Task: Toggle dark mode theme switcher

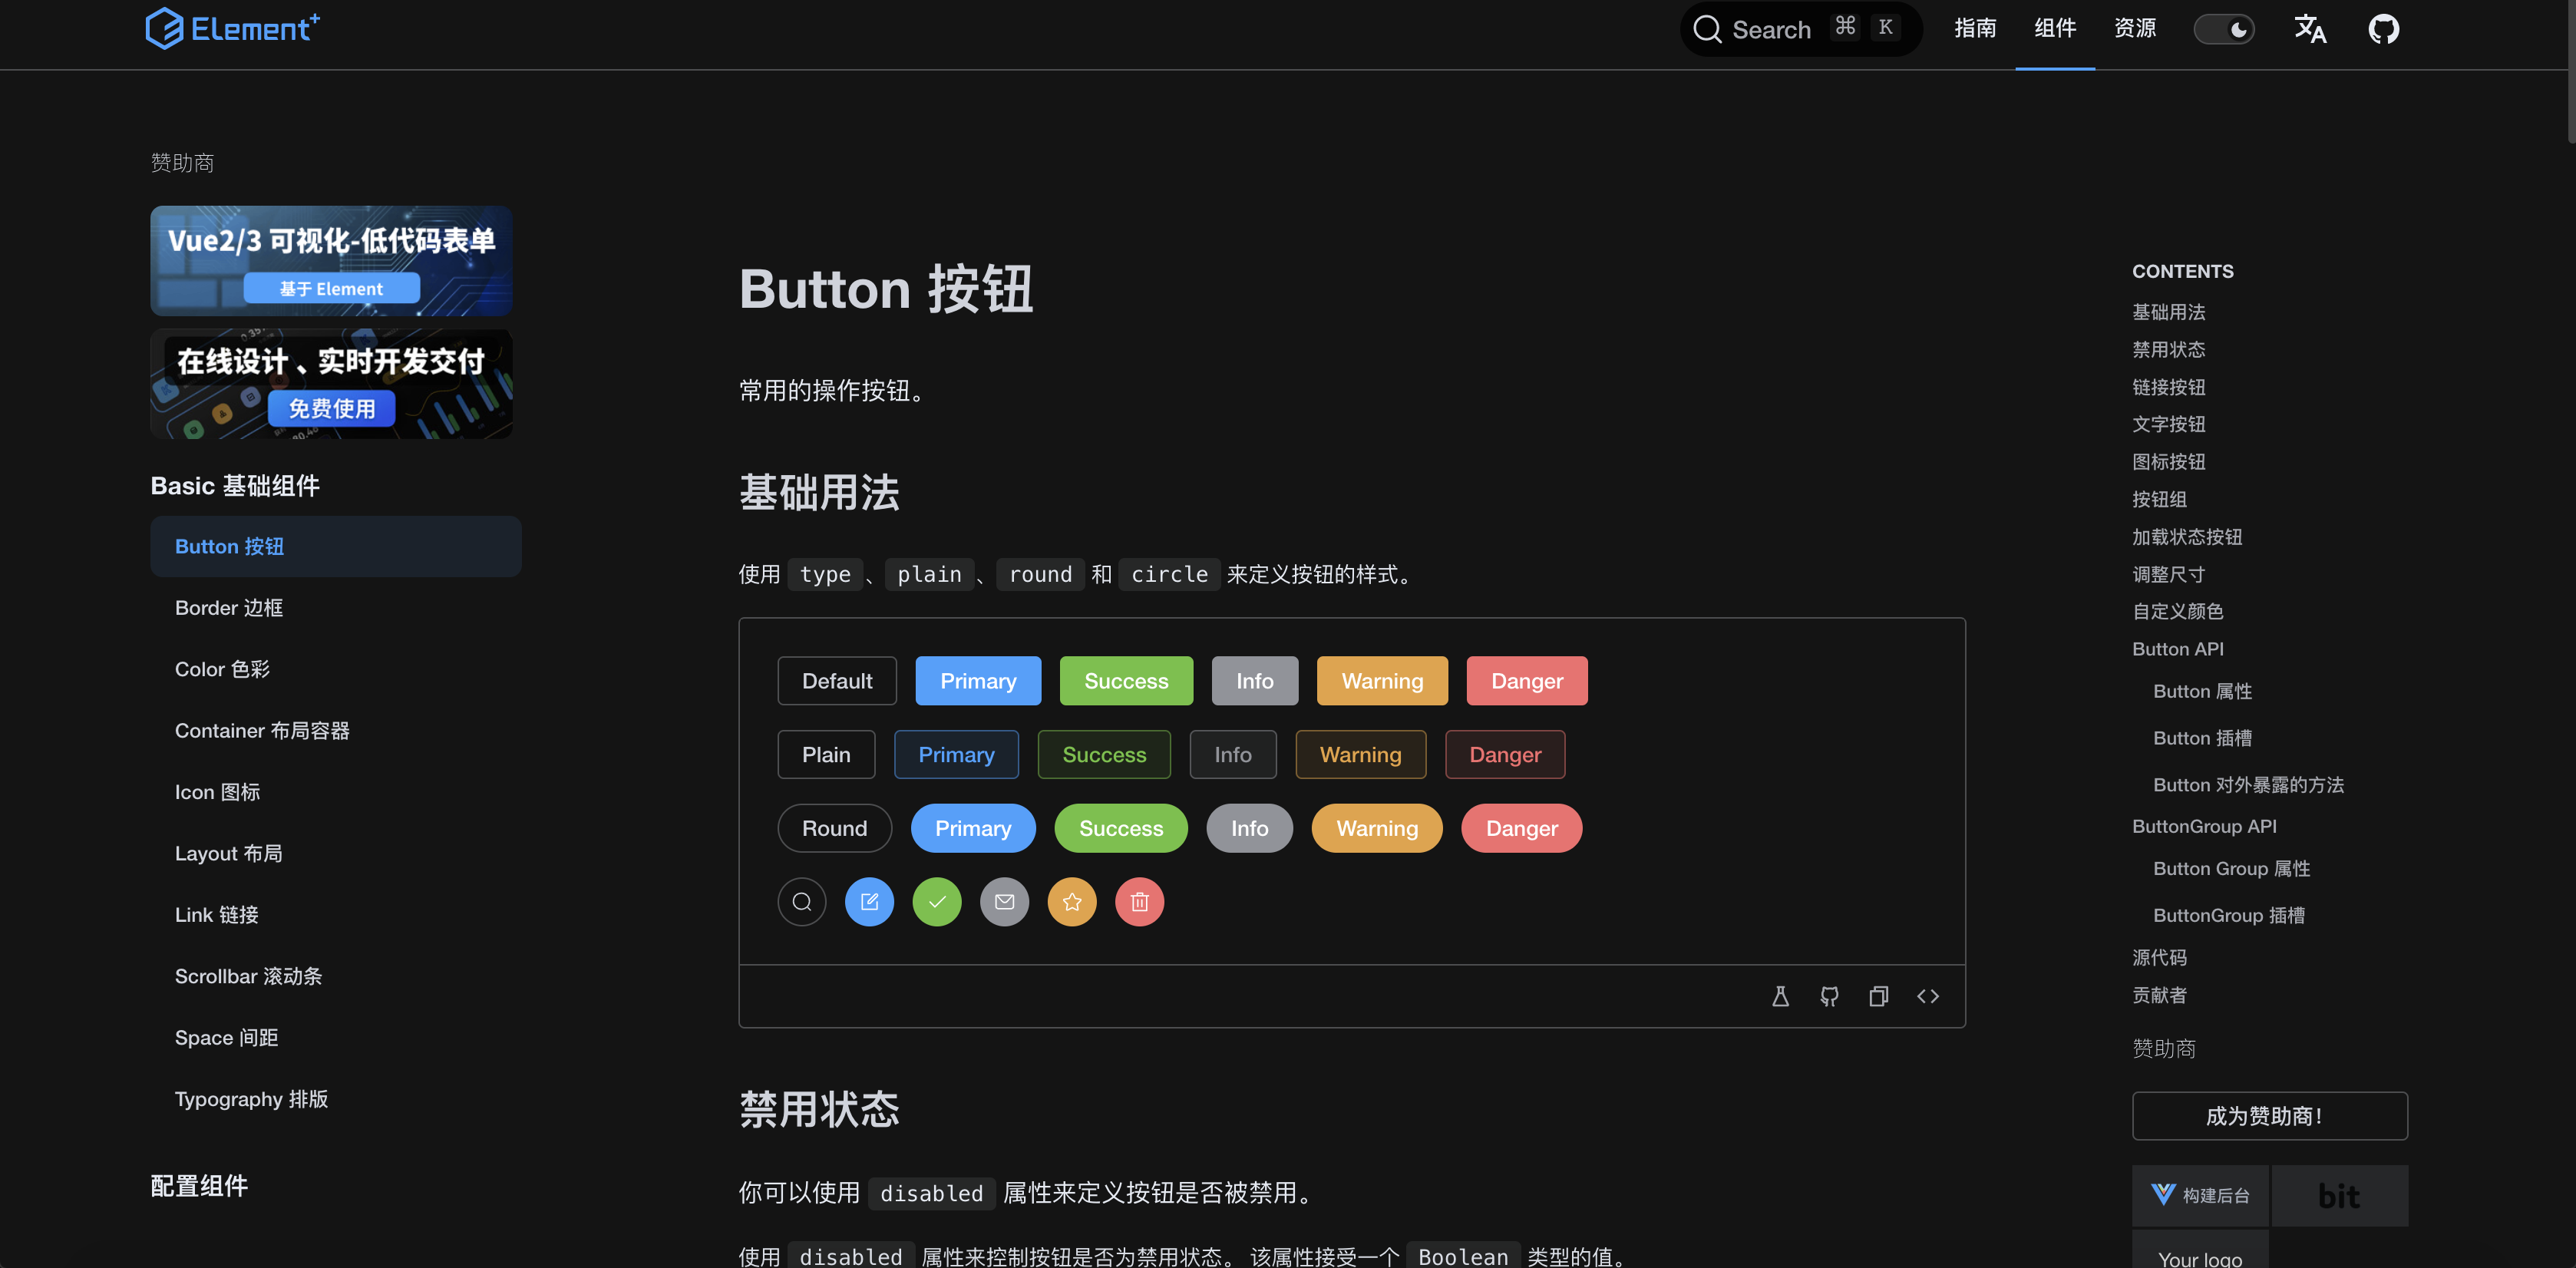Action: [2226, 31]
